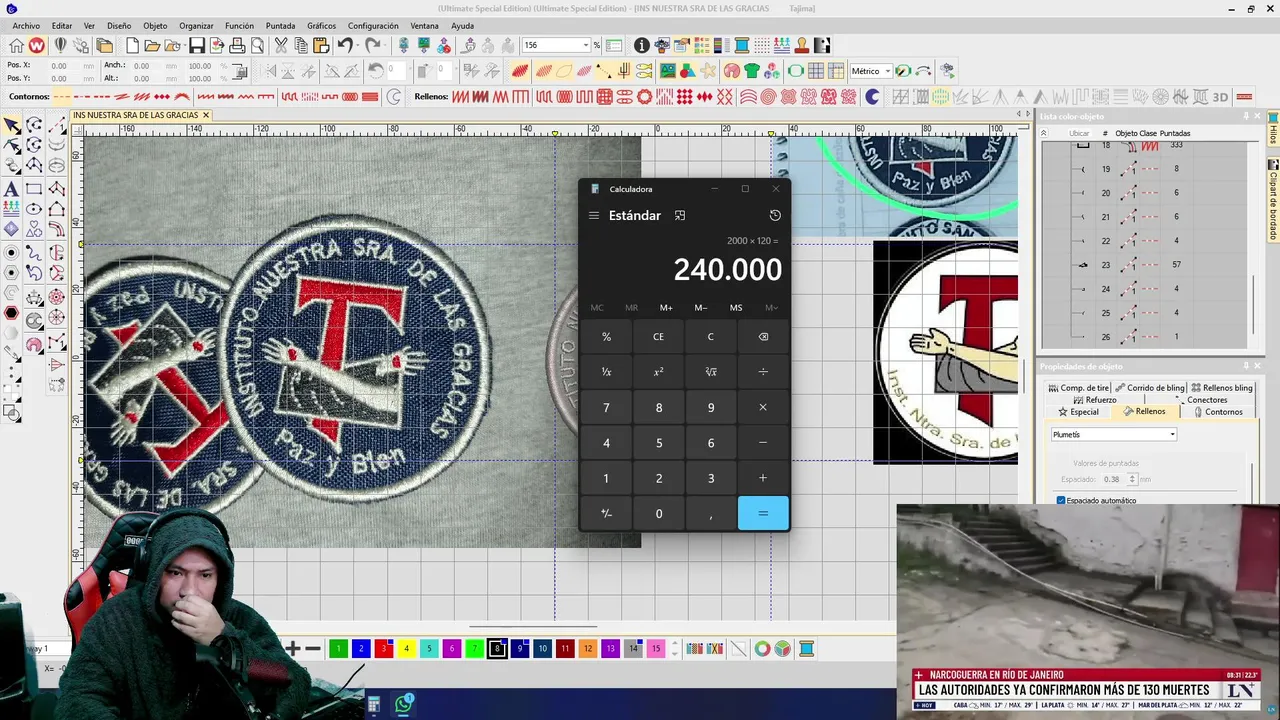This screenshot has height=720, width=1280.
Task: Click the crescent icon after Contornos stitches
Action: click(x=394, y=97)
